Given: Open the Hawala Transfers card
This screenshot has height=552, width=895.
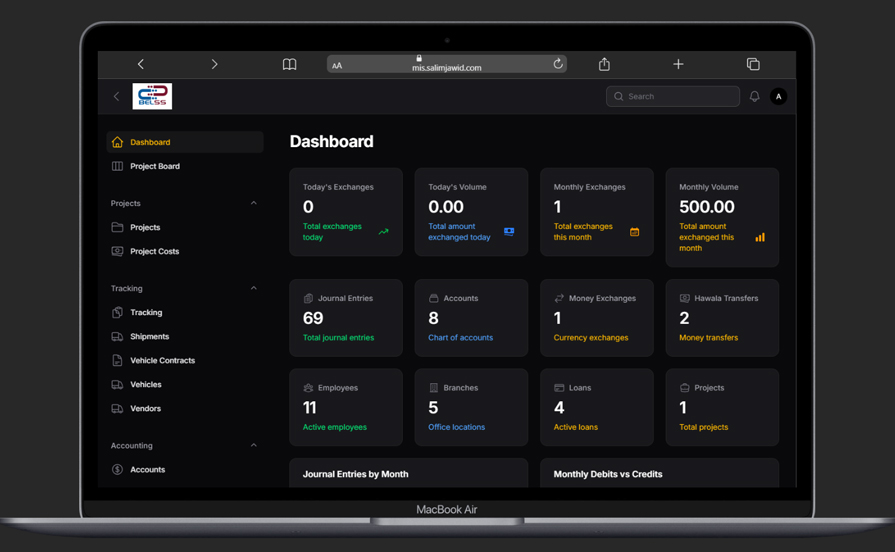Looking at the screenshot, I should 721,318.
